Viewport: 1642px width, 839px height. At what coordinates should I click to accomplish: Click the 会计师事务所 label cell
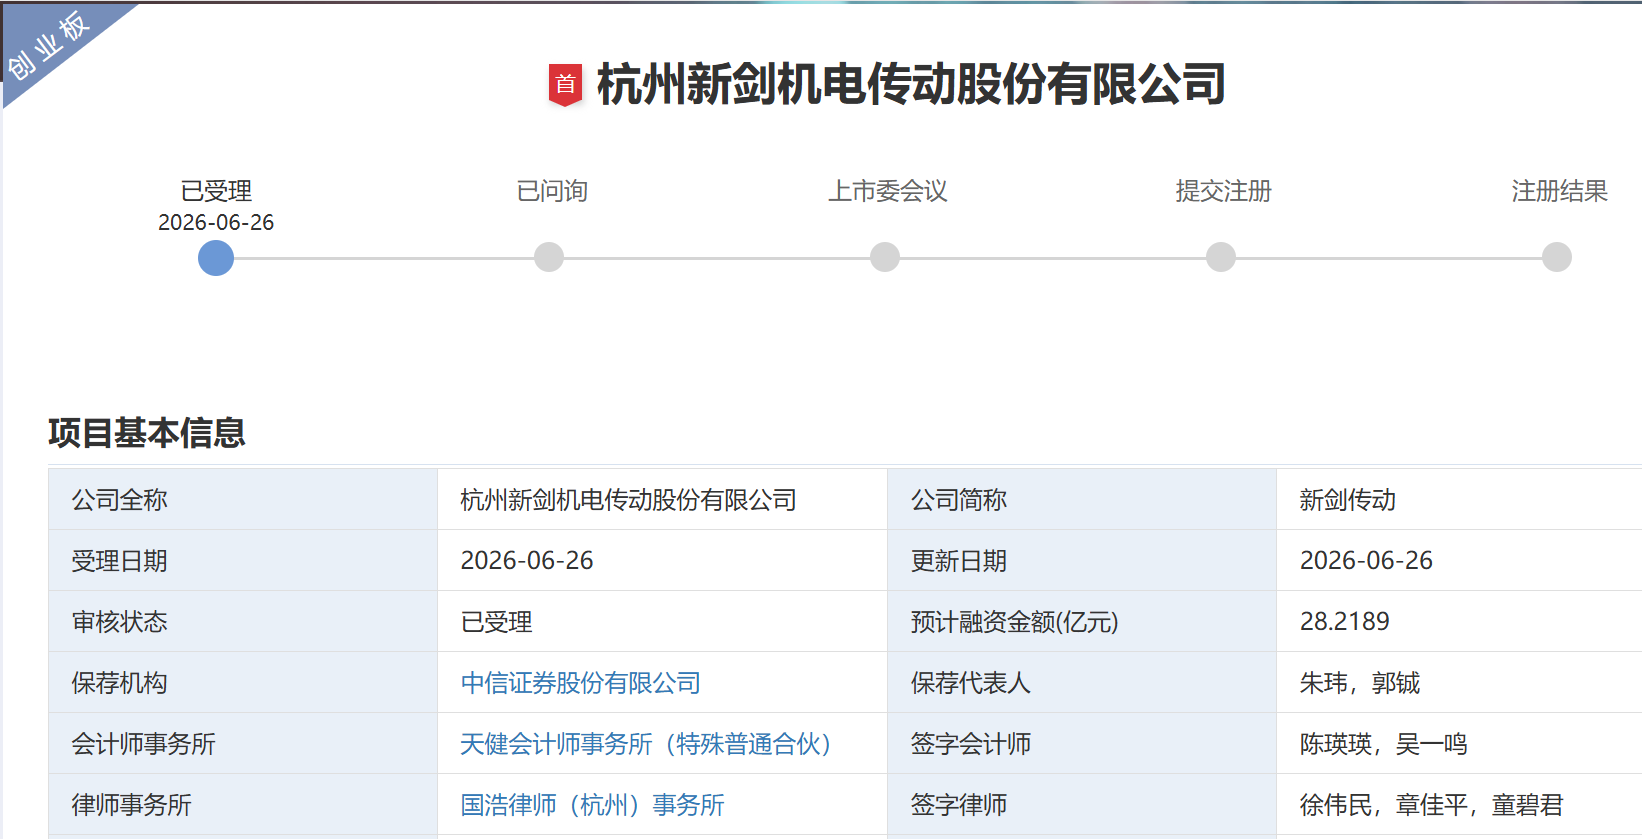coord(243,744)
